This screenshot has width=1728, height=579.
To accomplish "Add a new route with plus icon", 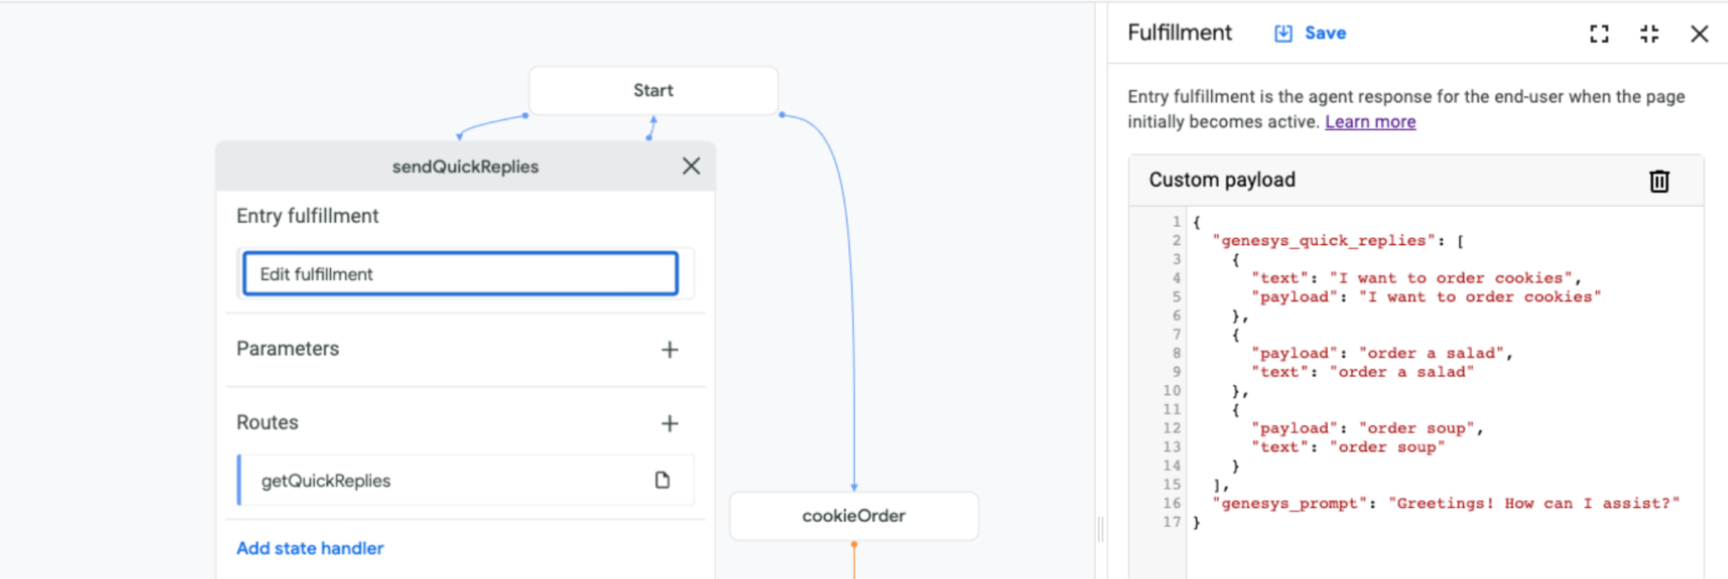I will pyautogui.click(x=670, y=423).
